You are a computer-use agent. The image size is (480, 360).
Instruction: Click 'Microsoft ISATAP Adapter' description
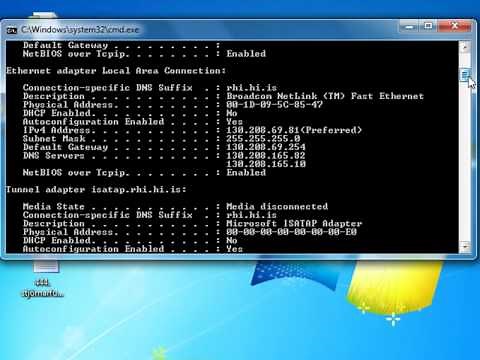[x=294, y=224]
